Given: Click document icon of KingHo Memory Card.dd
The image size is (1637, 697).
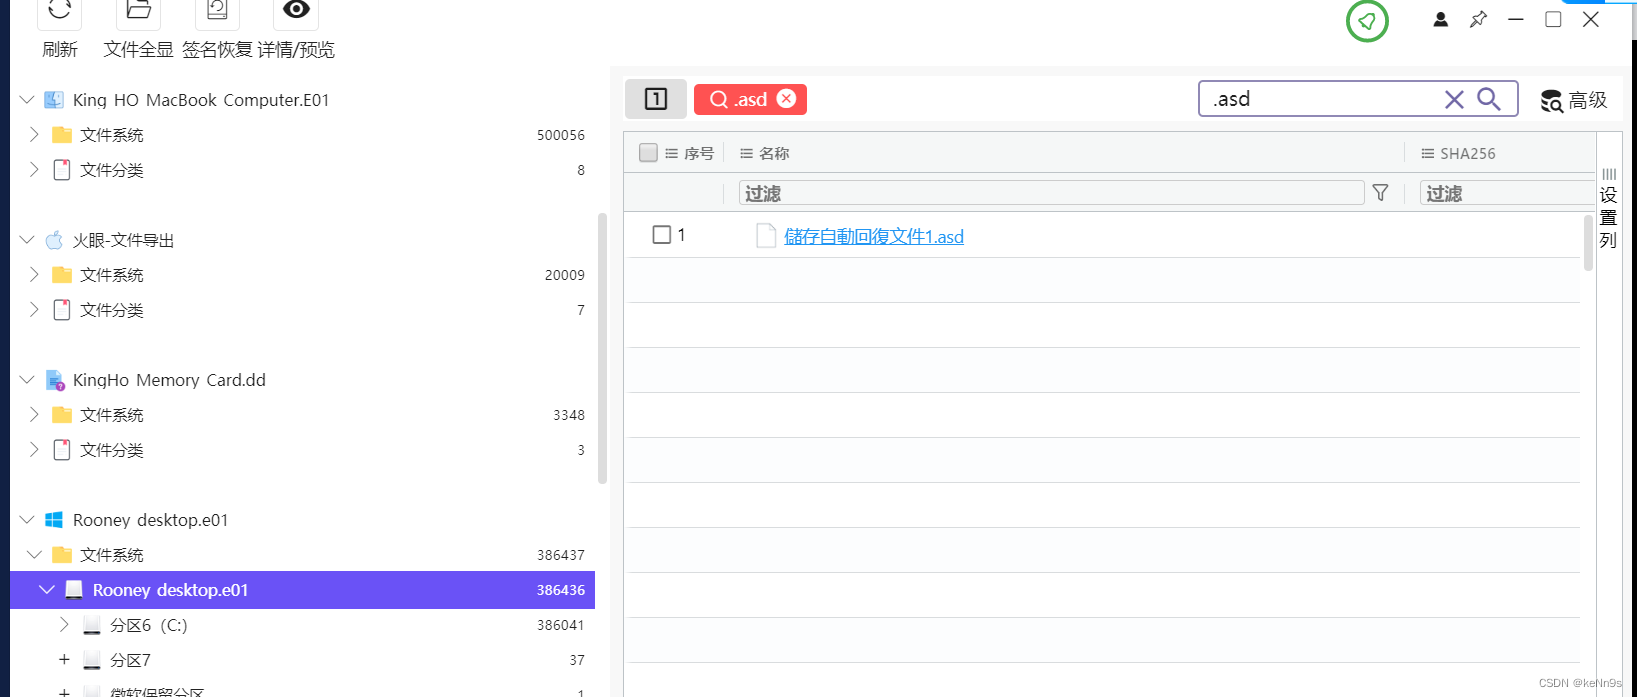Looking at the screenshot, I should click(54, 380).
